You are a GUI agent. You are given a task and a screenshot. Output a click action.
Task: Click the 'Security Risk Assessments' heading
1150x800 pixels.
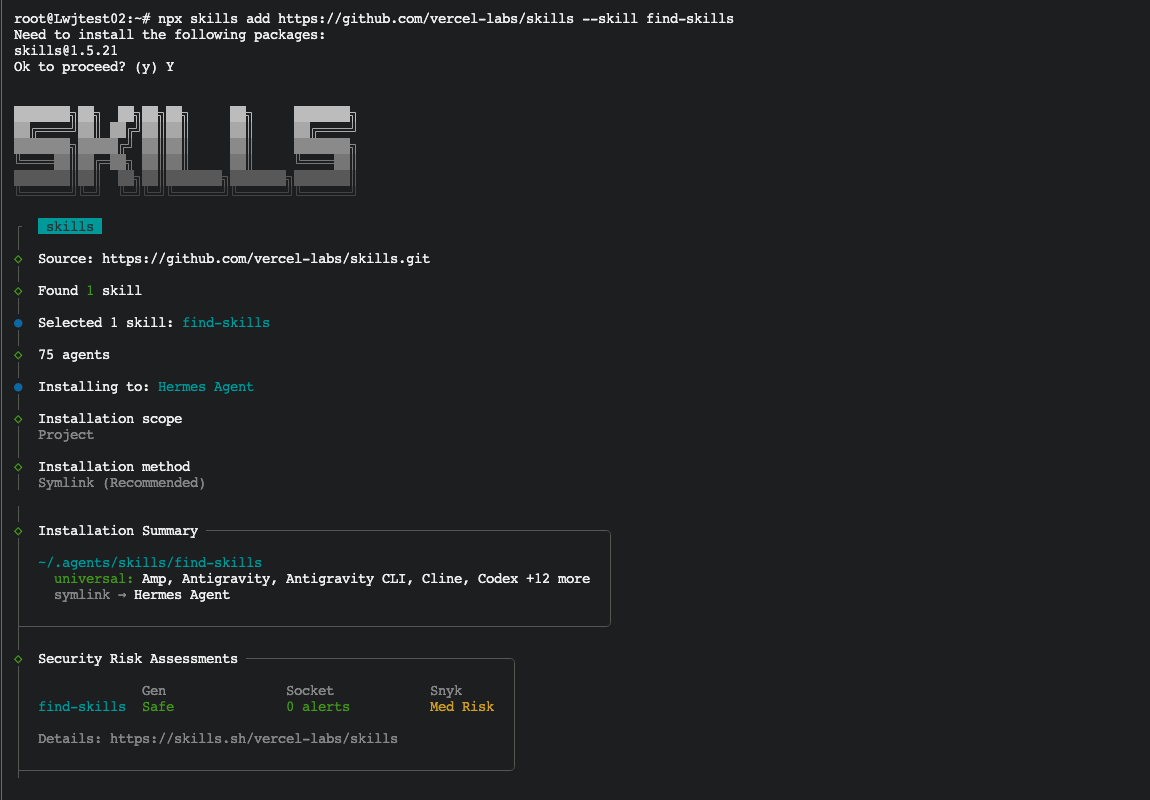pyautogui.click(x=138, y=659)
